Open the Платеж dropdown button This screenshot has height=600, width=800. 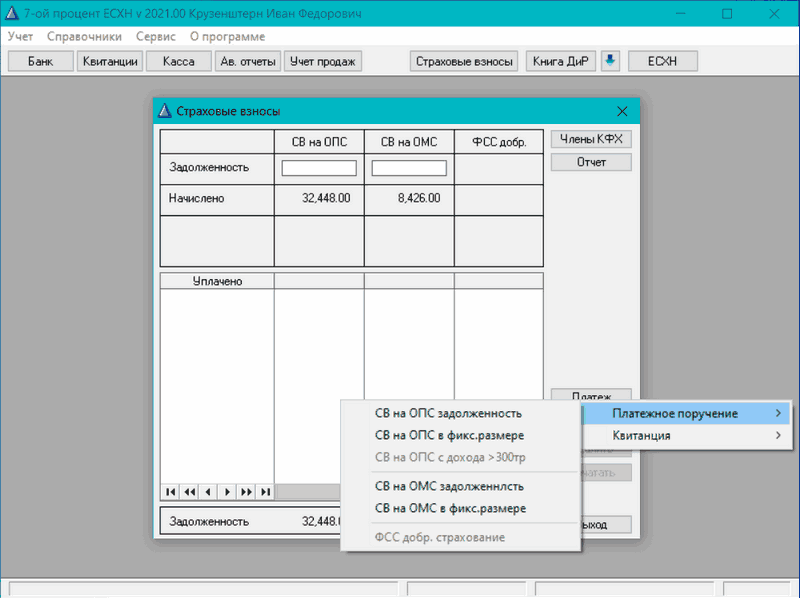coord(591,395)
